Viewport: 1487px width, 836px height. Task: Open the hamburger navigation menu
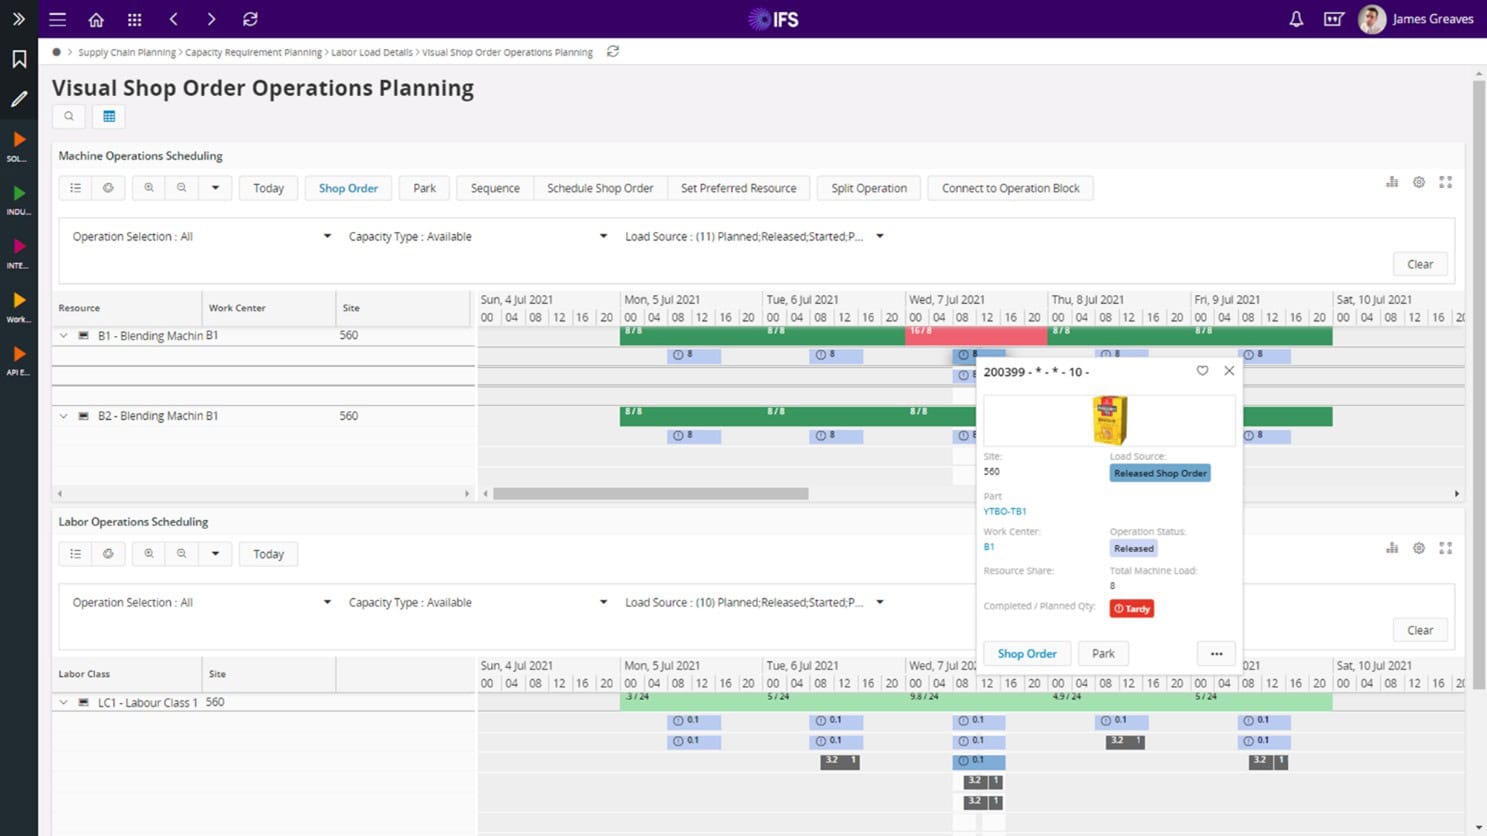57,19
